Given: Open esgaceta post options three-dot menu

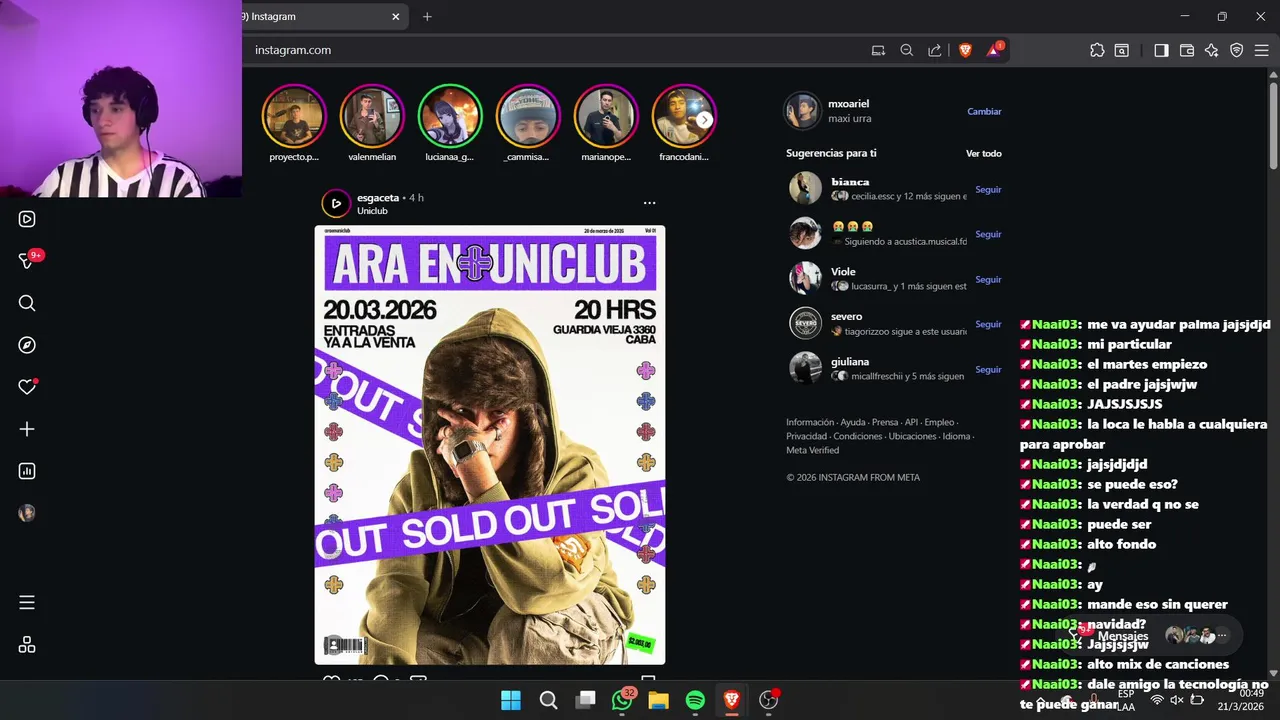Looking at the screenshot, I should [x=649, y=203].
